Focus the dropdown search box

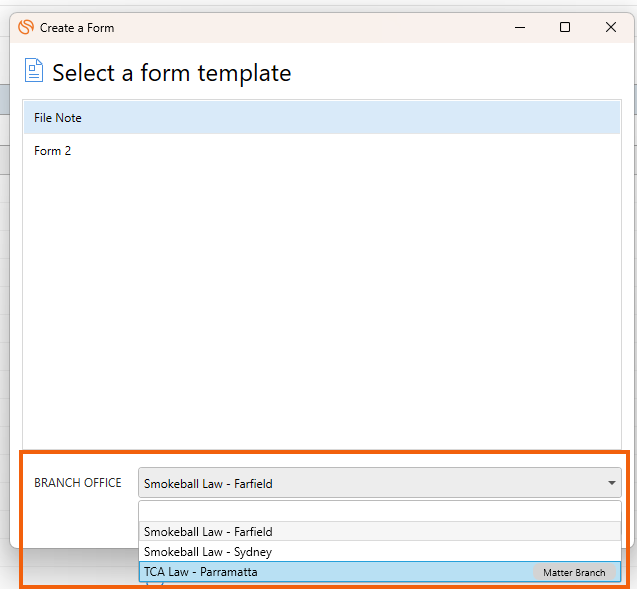[380, 511]
